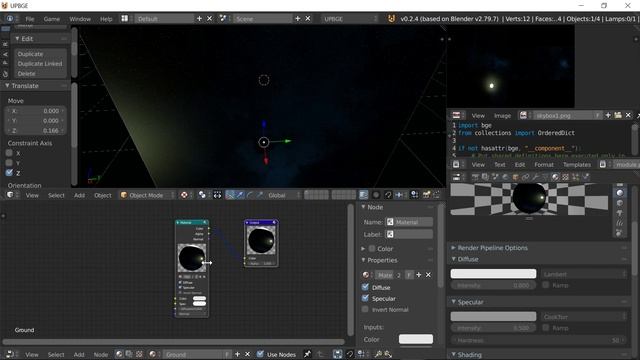The image size is (640, 360).
Task: Click the 3D viewport editor type icon
Action: point(10,195)
